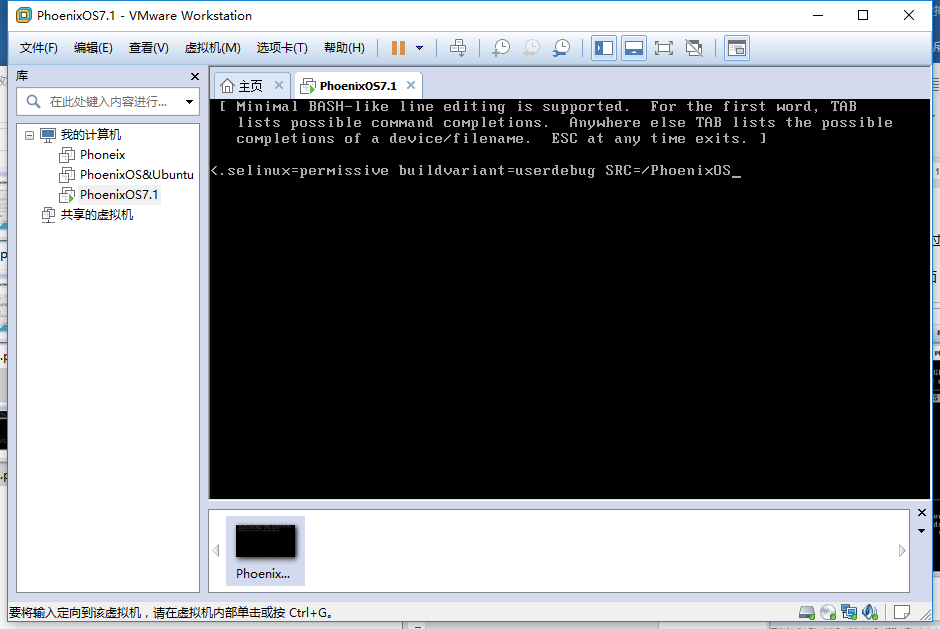Open the 选项卡(T) menu
This screenshot has width=940, height=629.
tap(282, 48)
